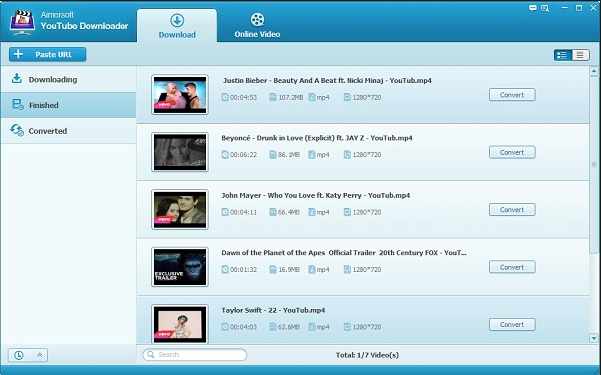Open the Beyoncé video thumbnail
Viewport: 601px width, 375px height.
(180, 152)
